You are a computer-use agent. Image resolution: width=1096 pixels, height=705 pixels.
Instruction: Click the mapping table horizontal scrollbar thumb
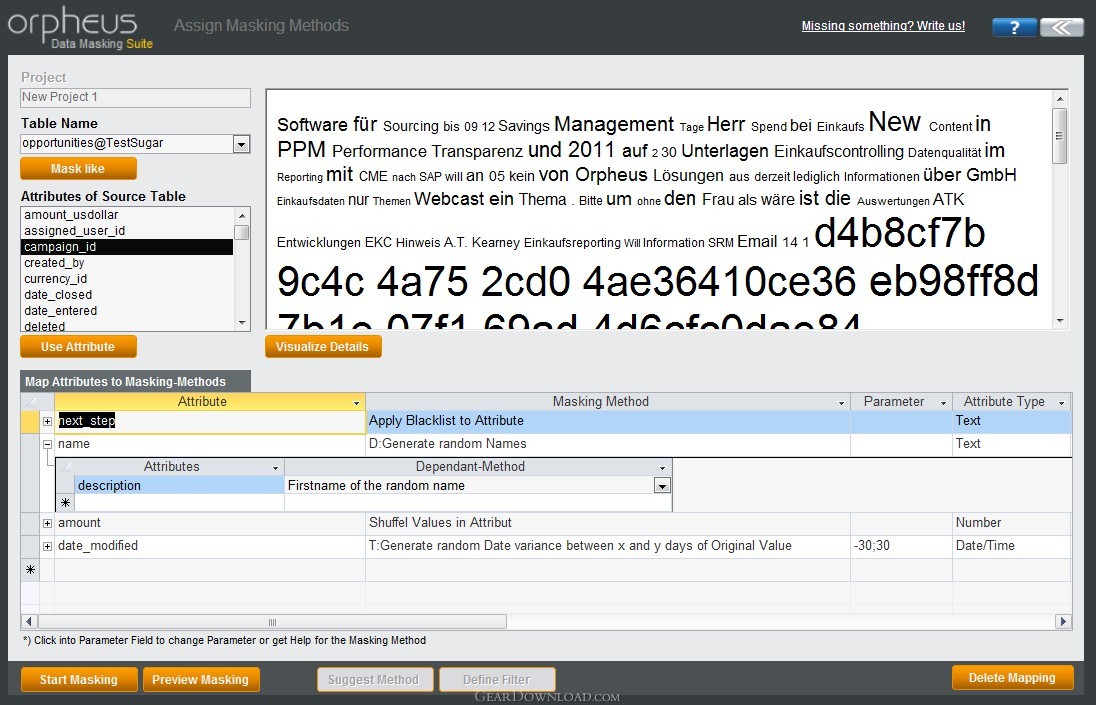(273, 622)
